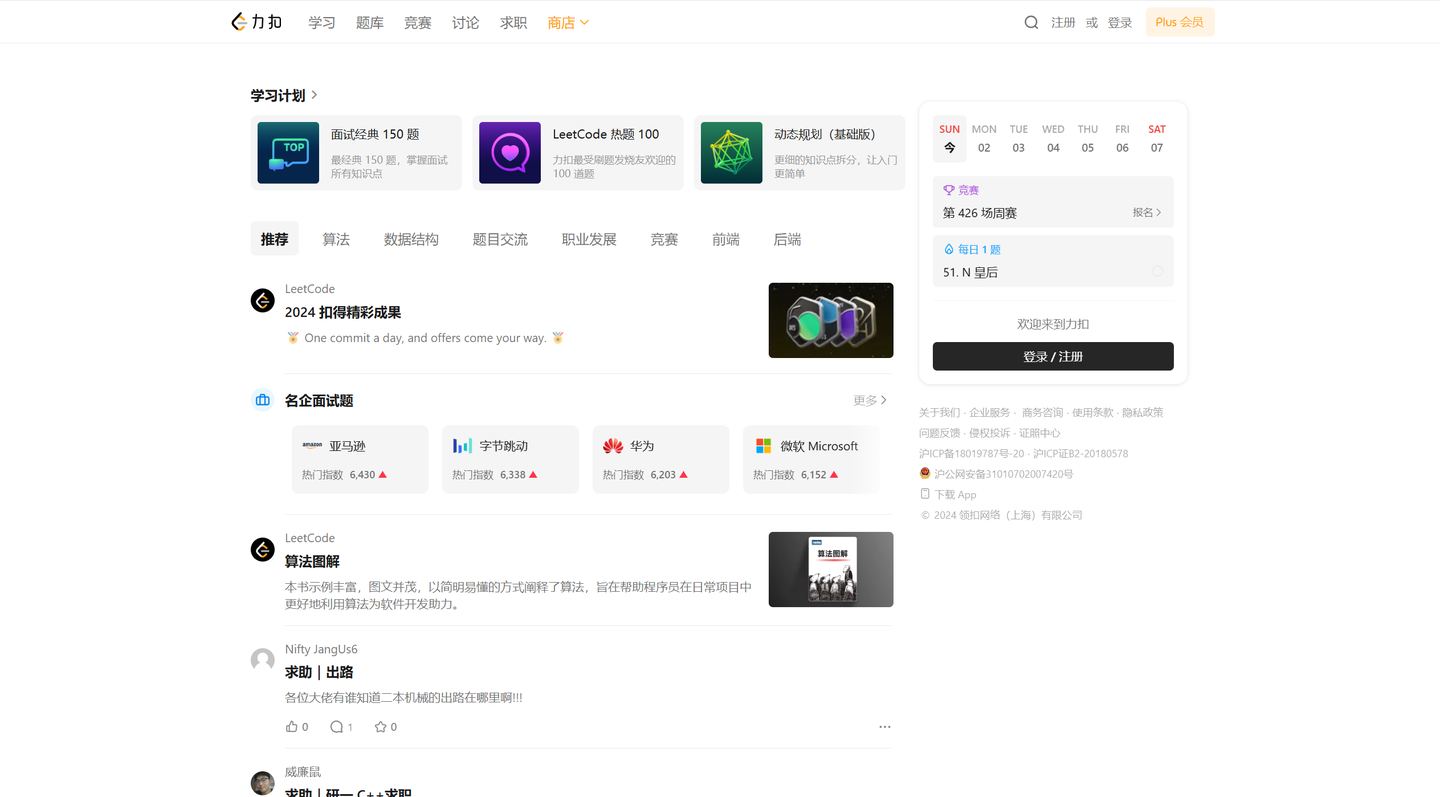
Task: Open the 证照中心 footer link
Action: click(1040, 433)
